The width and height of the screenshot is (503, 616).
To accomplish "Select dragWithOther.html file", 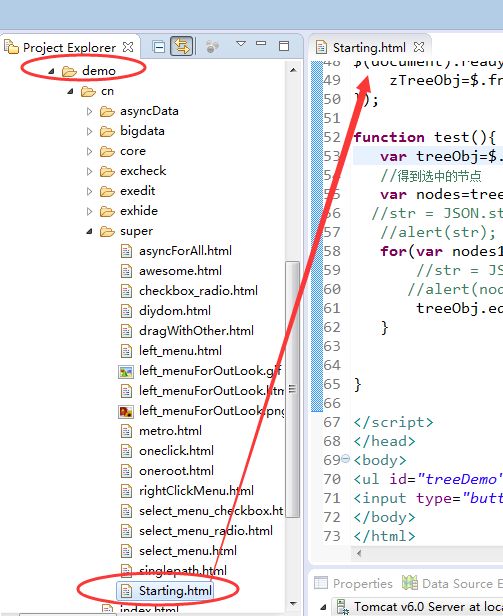I will (x=196, y=331).
